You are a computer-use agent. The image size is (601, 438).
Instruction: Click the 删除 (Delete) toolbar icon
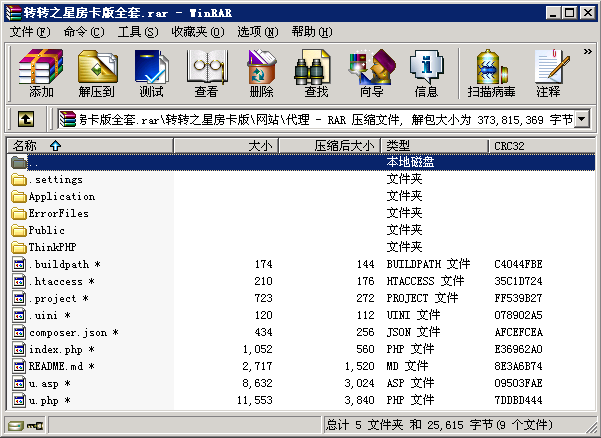pos(261,74)
